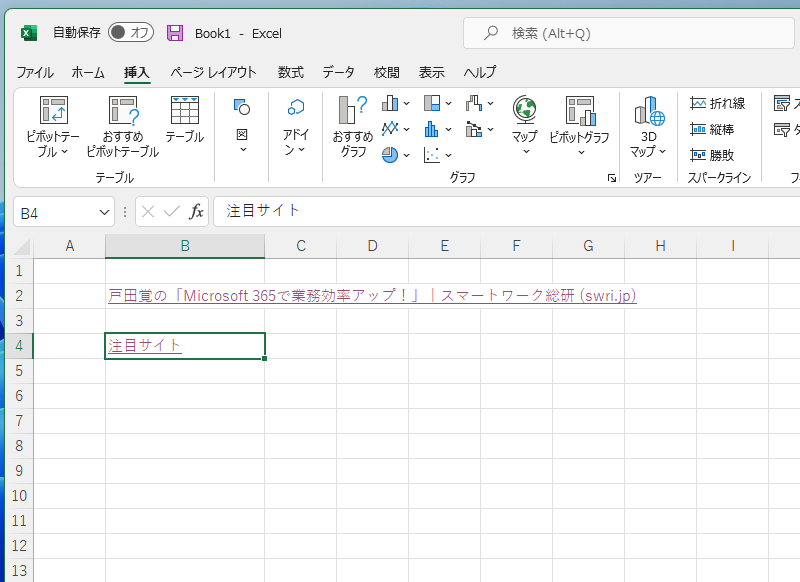Click the search box 検索 (Alt+Q)
Viewport: 800px width, 582px height.
tap(629, 33)
